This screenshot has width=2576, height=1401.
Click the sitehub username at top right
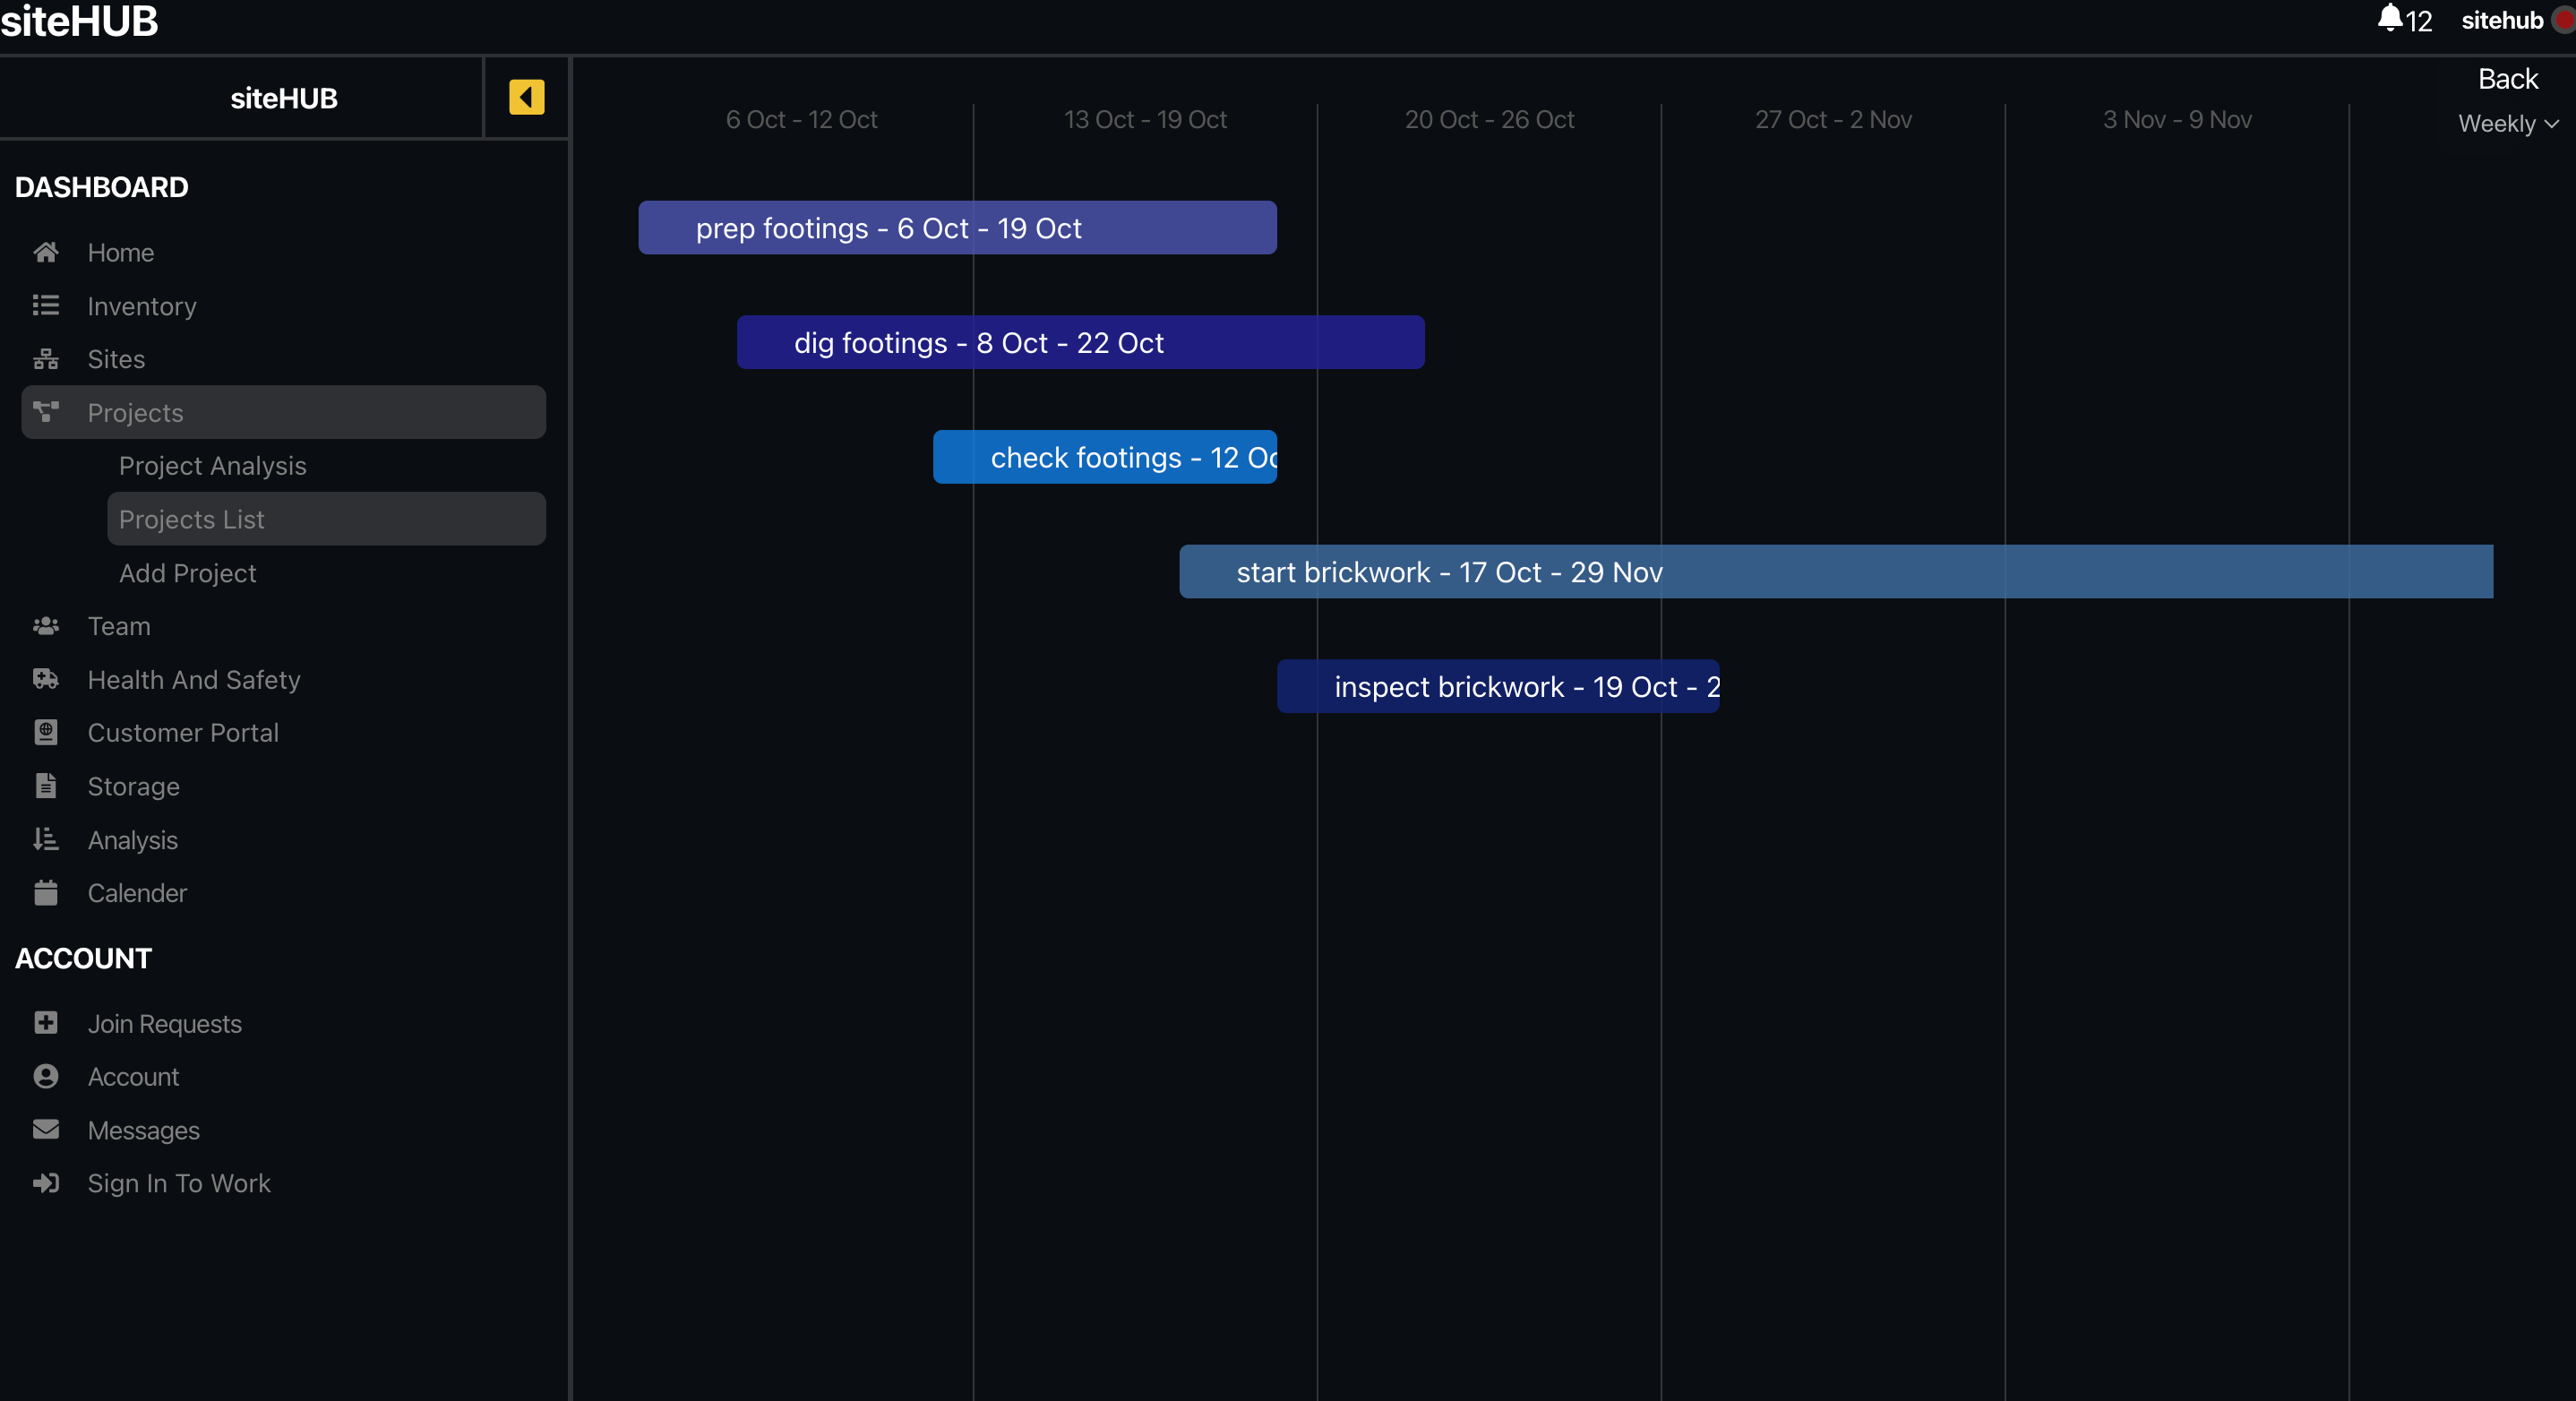coord(2501,20)
